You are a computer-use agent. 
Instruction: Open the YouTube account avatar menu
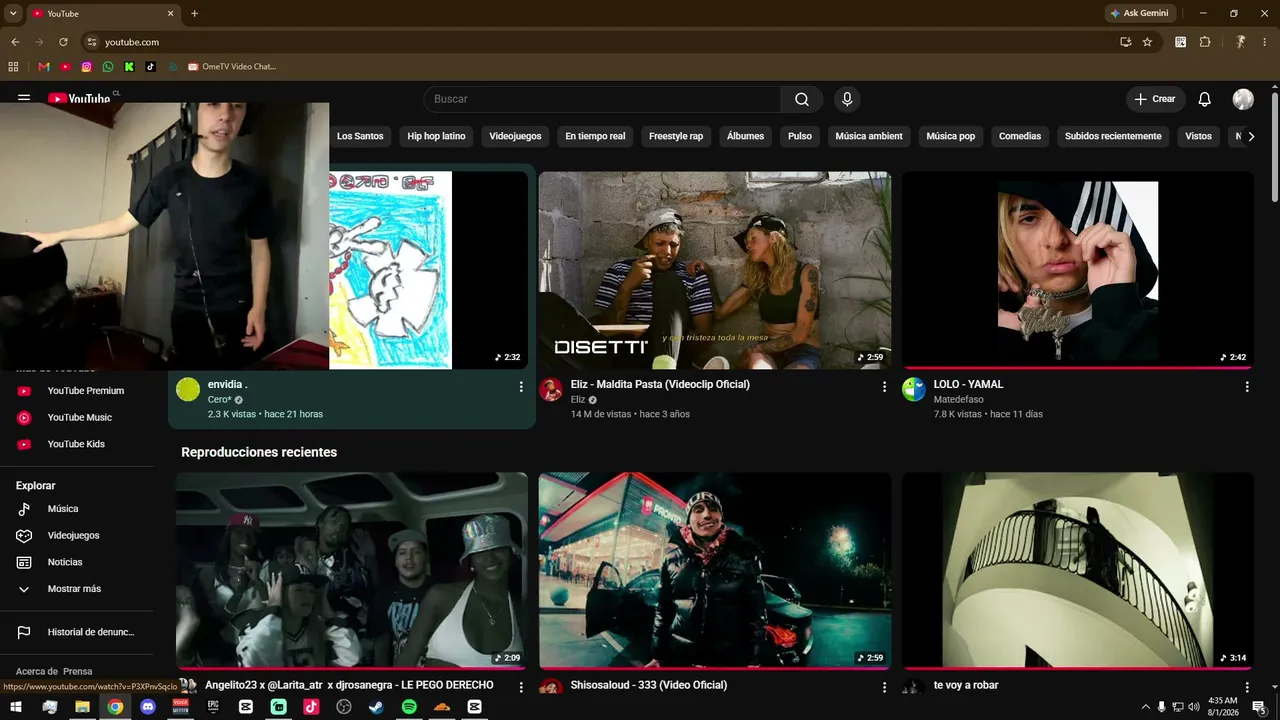coord(1243,99)
